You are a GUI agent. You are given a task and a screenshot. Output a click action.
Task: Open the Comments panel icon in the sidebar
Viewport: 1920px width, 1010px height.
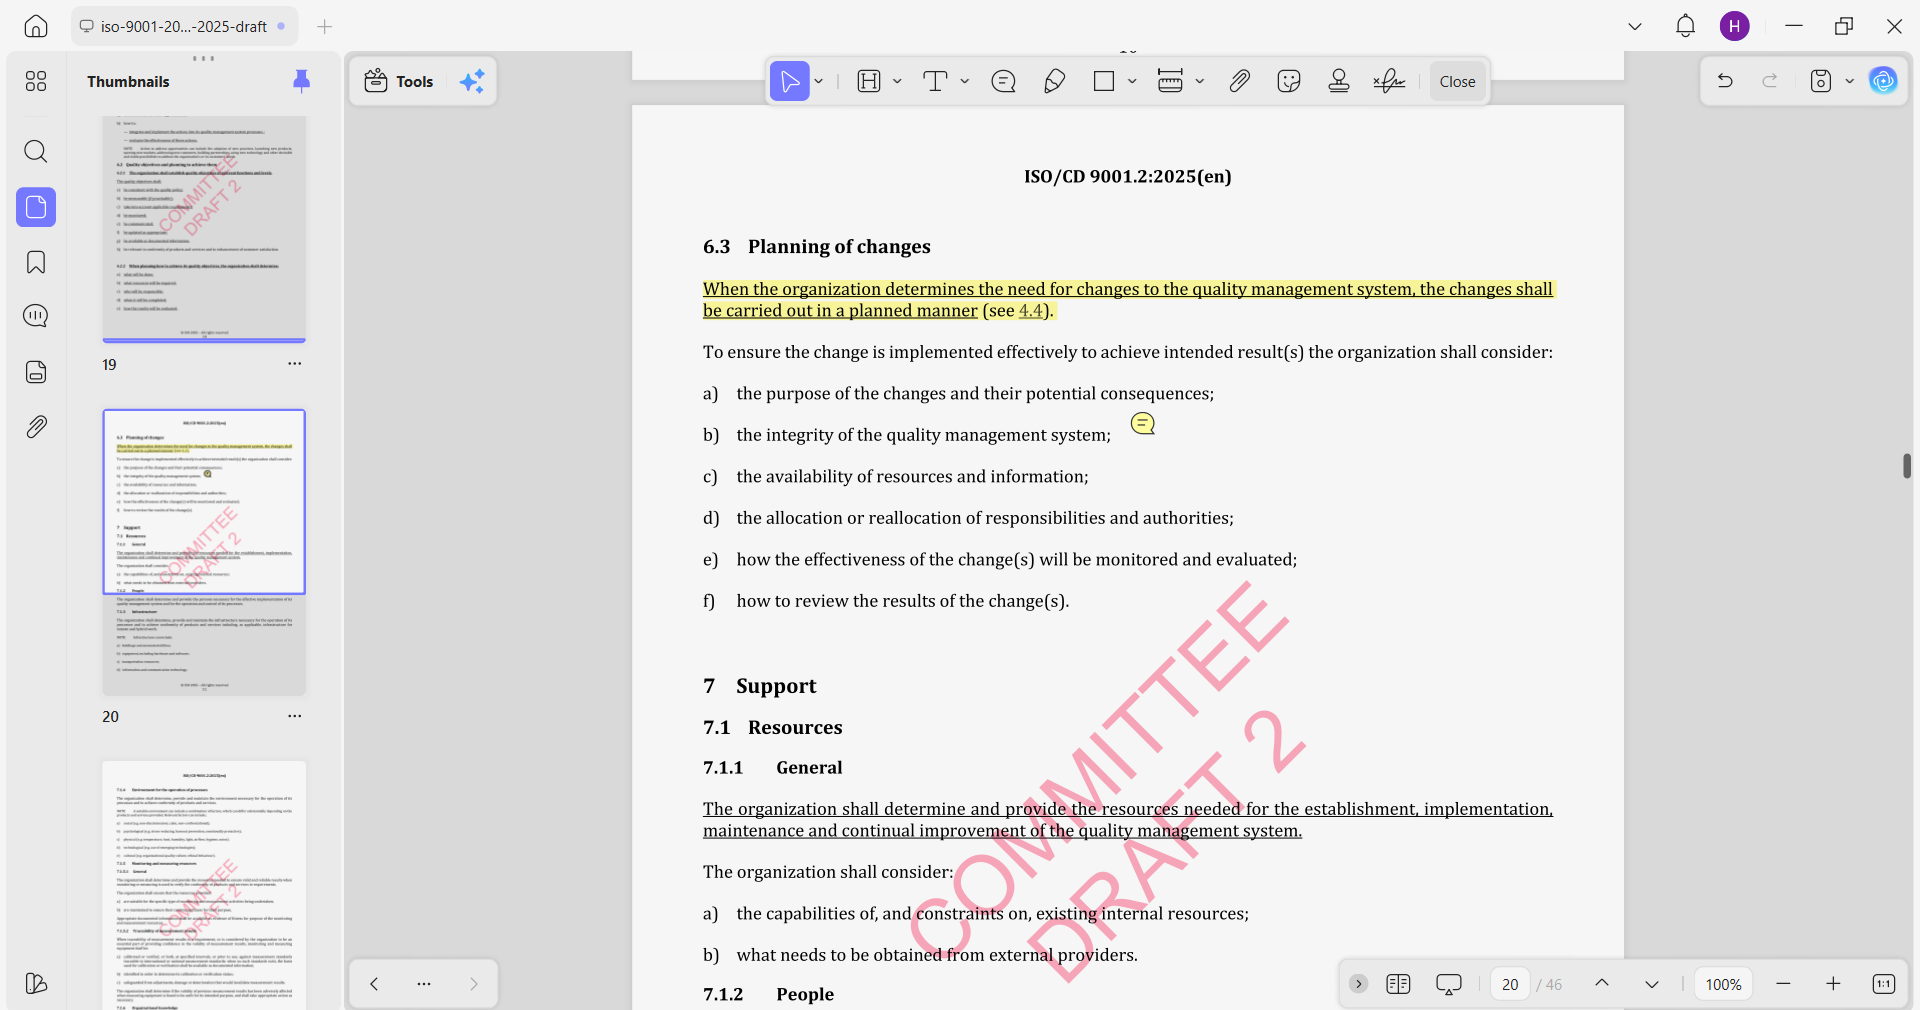36,316
